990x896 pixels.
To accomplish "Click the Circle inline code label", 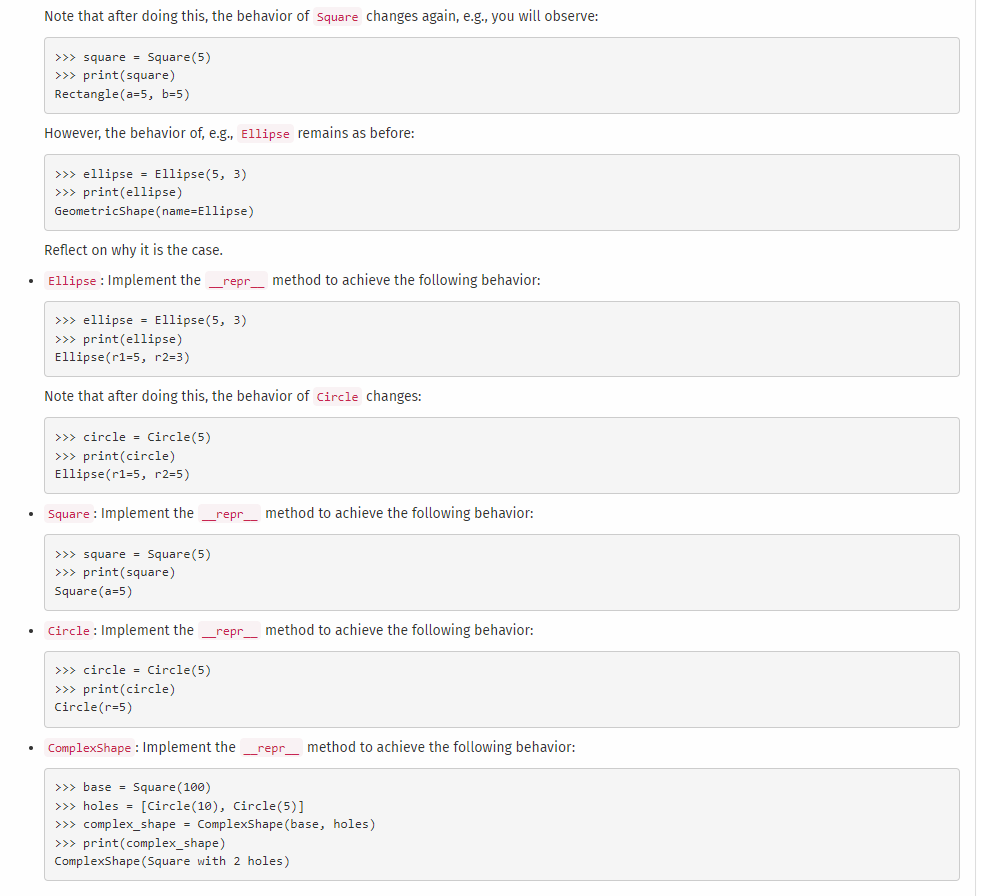I will [337, 396].
